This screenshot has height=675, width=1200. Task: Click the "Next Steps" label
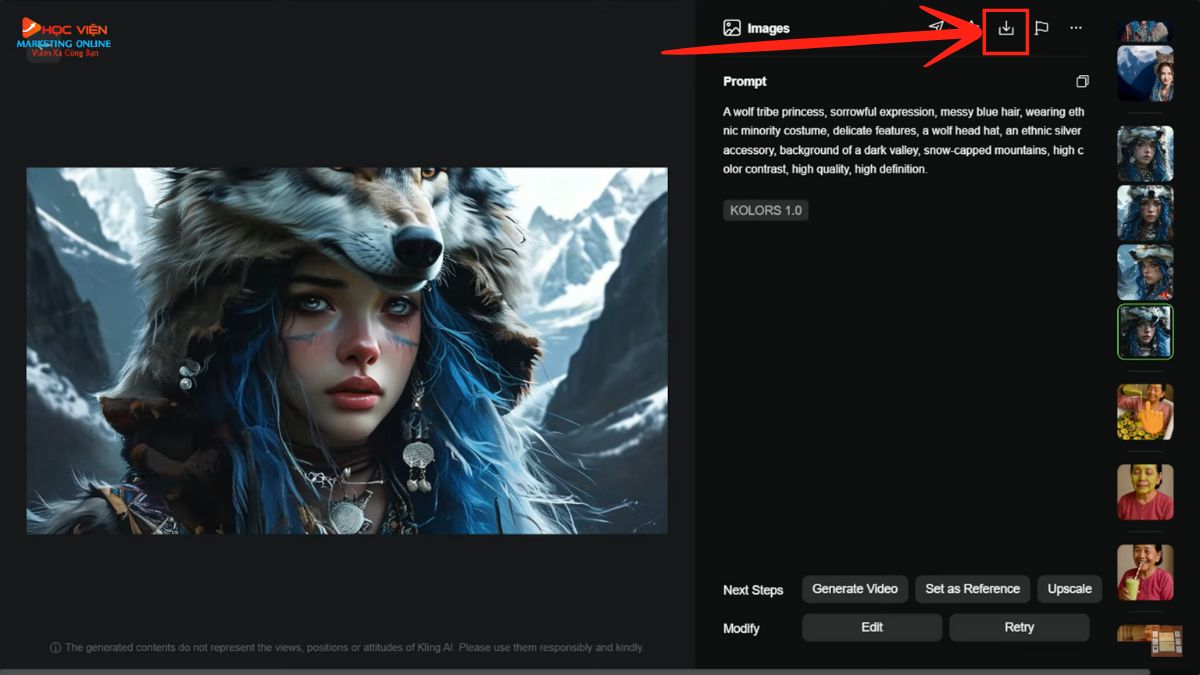pyautogui.click(x=753, y=590)
